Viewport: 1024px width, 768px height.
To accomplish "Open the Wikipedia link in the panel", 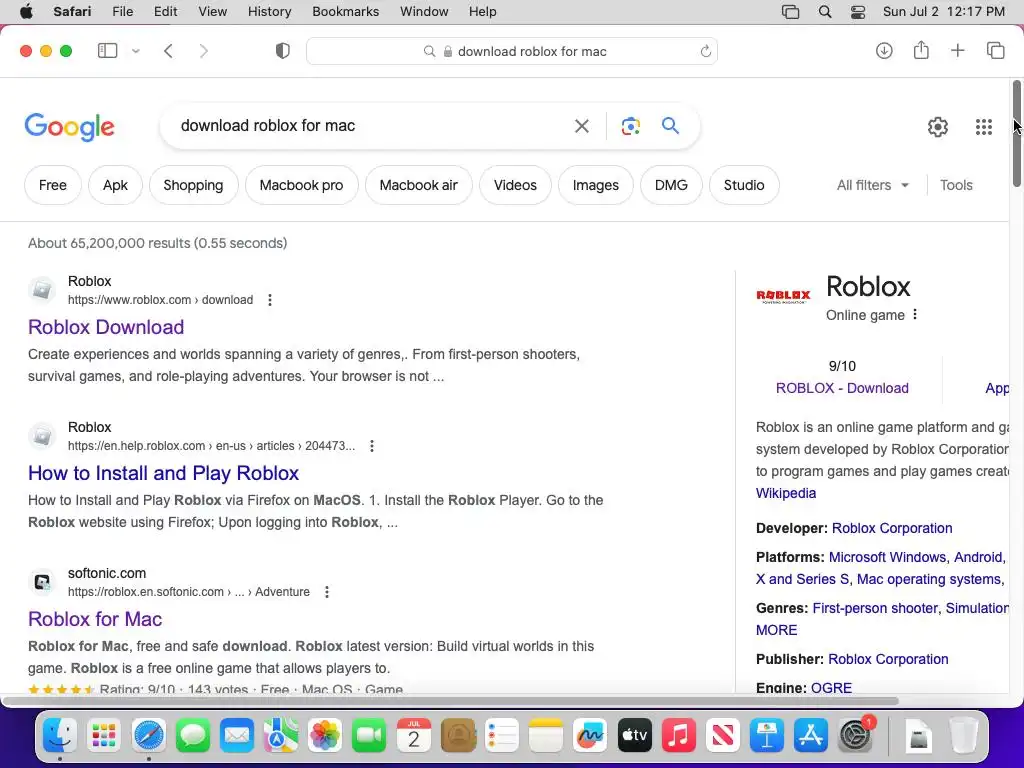I will [x=786, y=493].
